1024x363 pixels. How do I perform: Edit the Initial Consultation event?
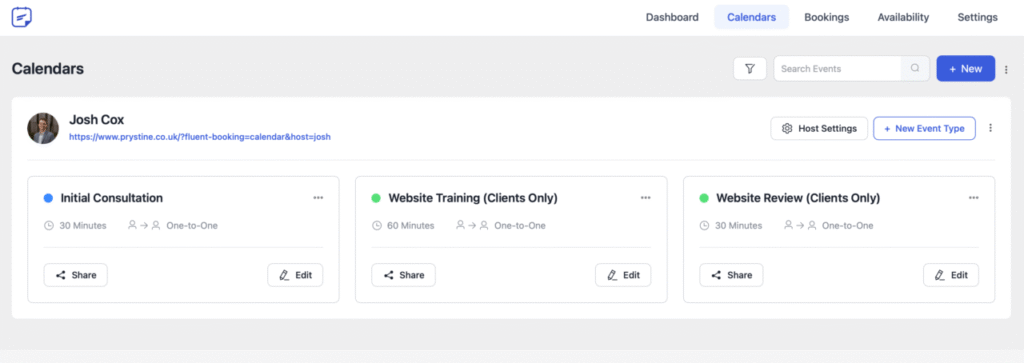click(295, 275)
